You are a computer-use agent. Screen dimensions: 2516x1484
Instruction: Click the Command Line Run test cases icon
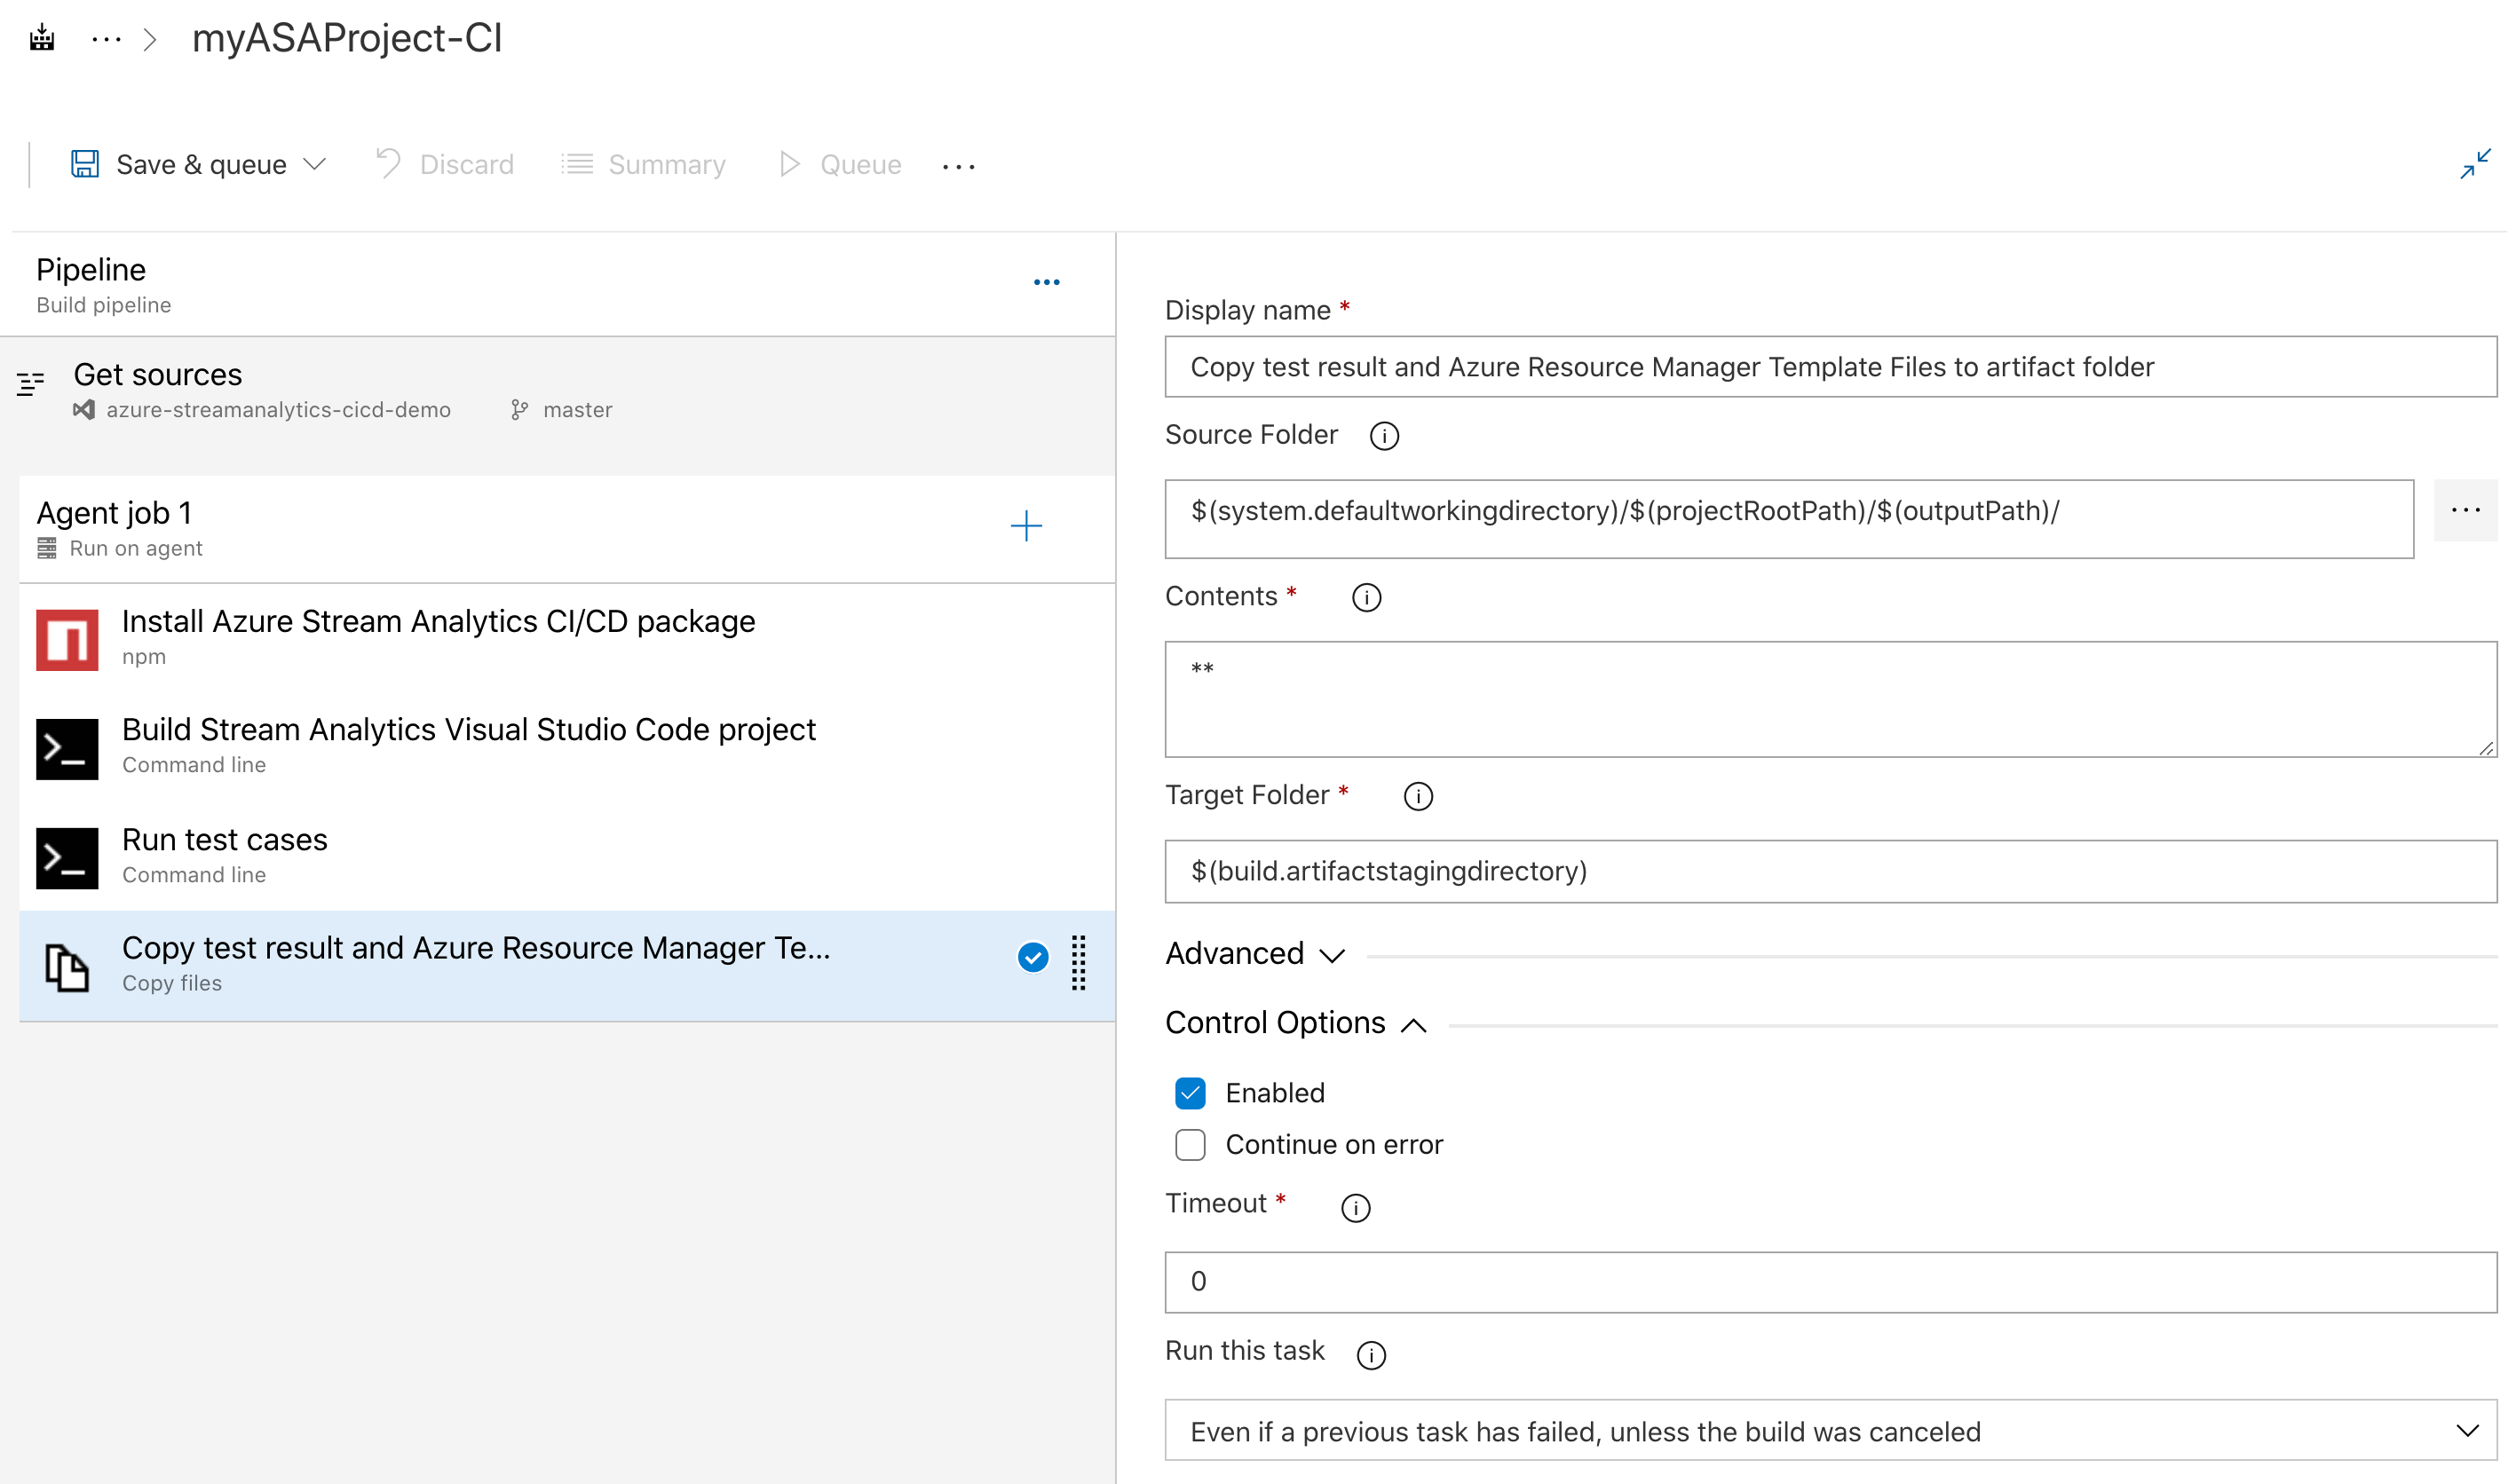point(60,855)
